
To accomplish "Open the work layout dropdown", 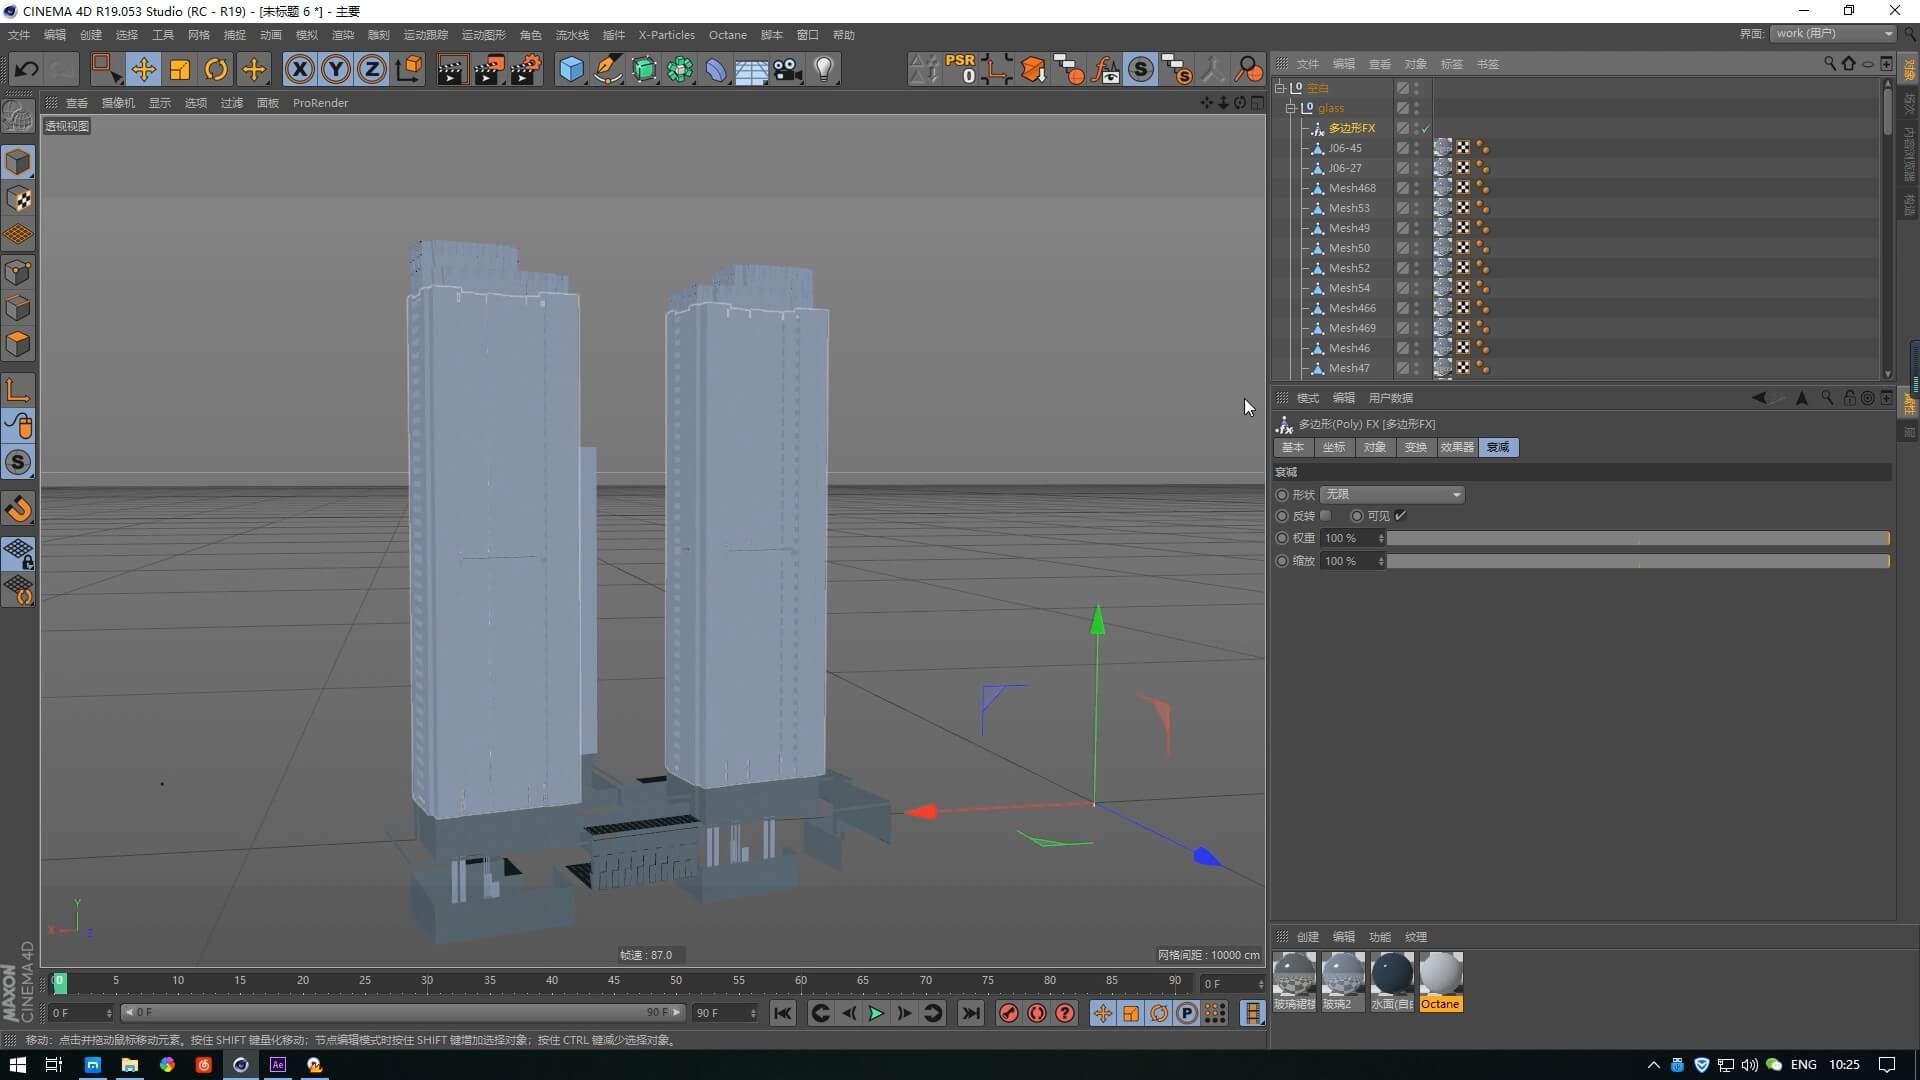I will pos(1834,33).
